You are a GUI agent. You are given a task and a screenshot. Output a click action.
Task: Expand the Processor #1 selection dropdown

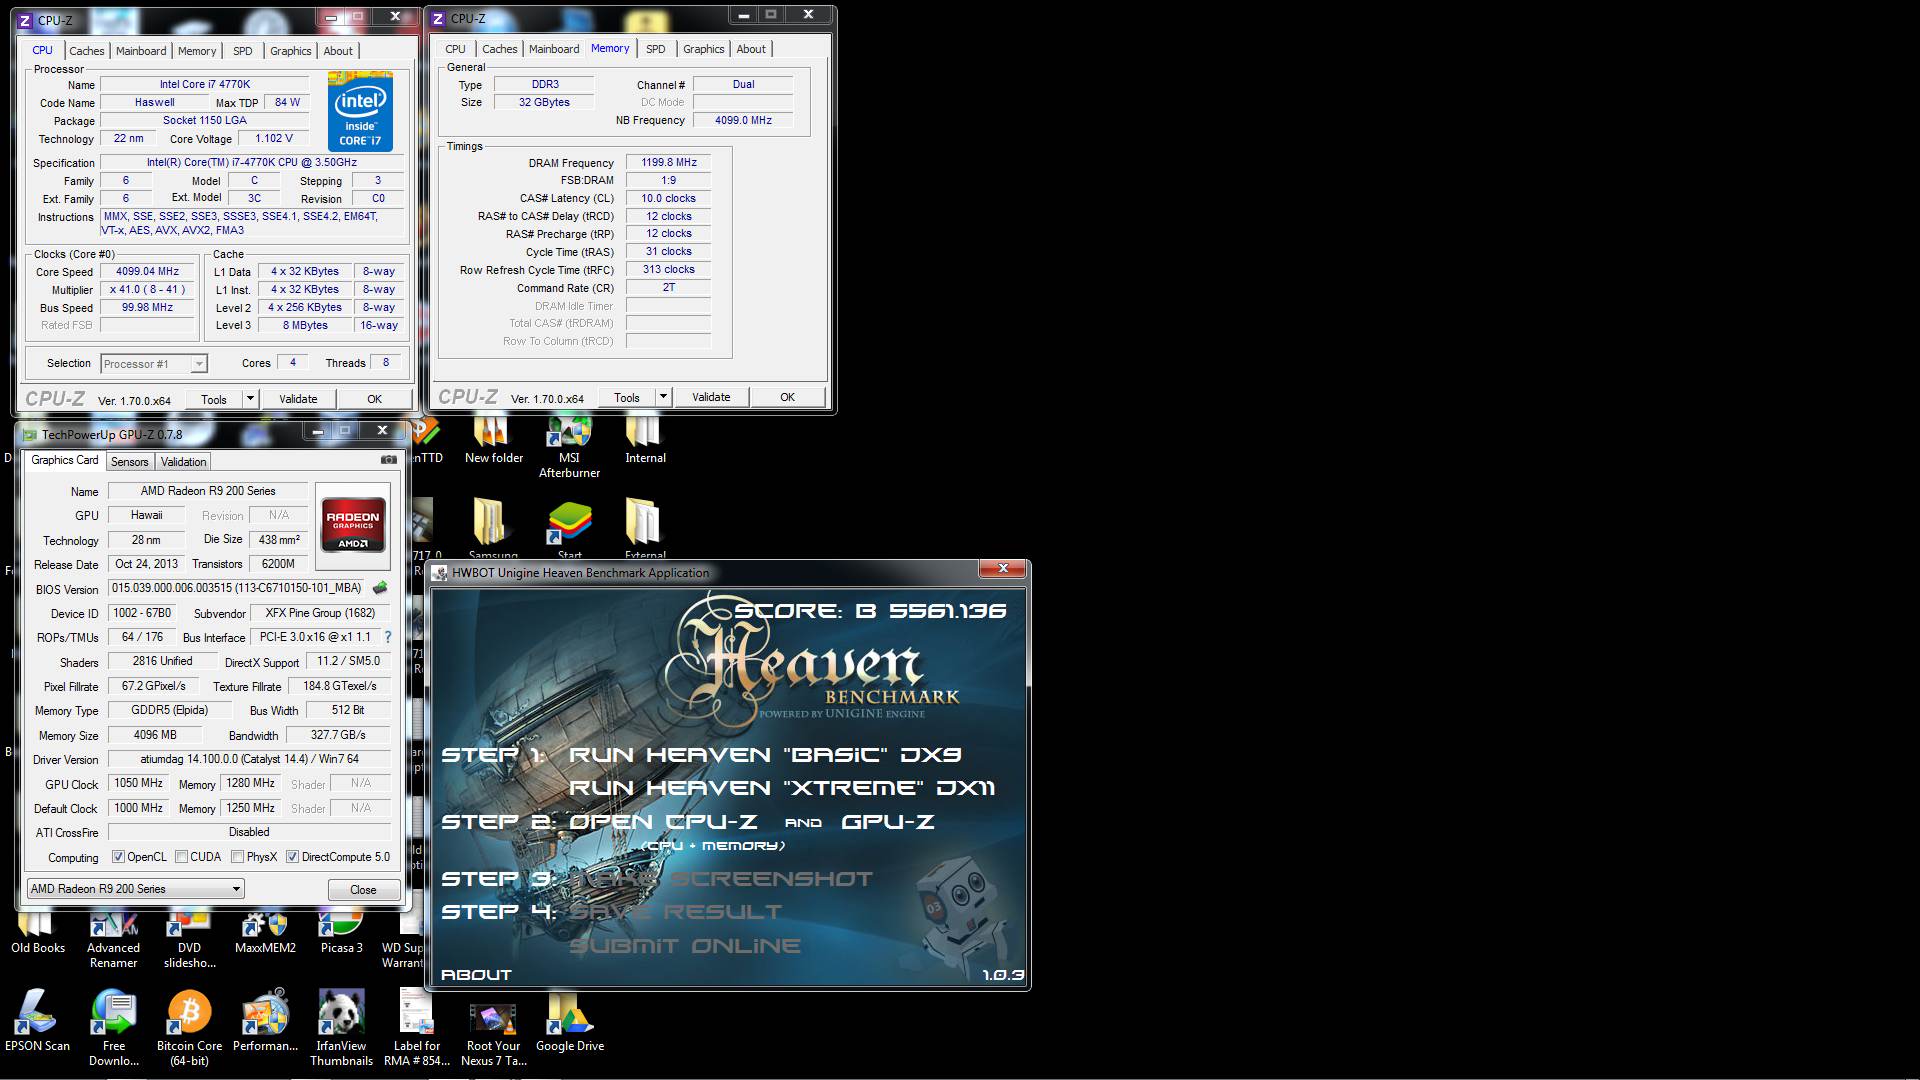tap(199, 364)
